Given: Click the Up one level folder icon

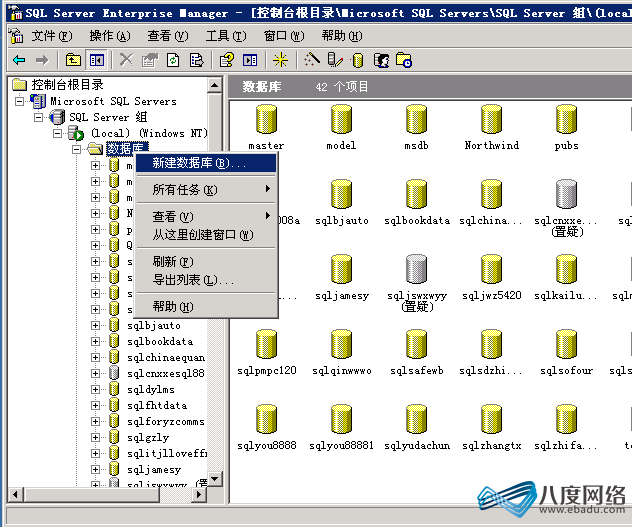Looking at the screenshot, I should coord(73,60).
